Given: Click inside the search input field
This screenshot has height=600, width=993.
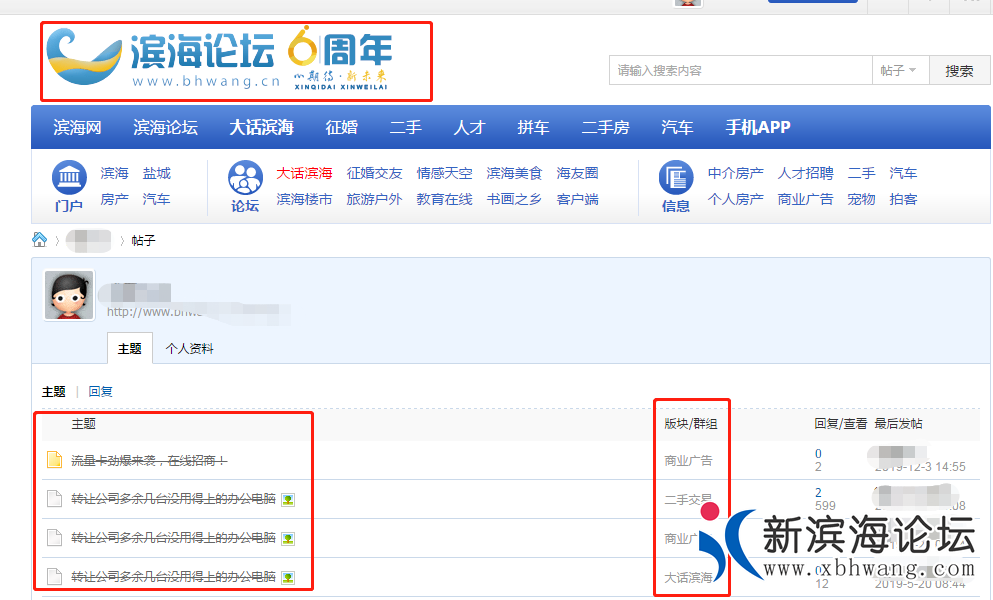Looking at the screenshot, I should pos(740,71).
